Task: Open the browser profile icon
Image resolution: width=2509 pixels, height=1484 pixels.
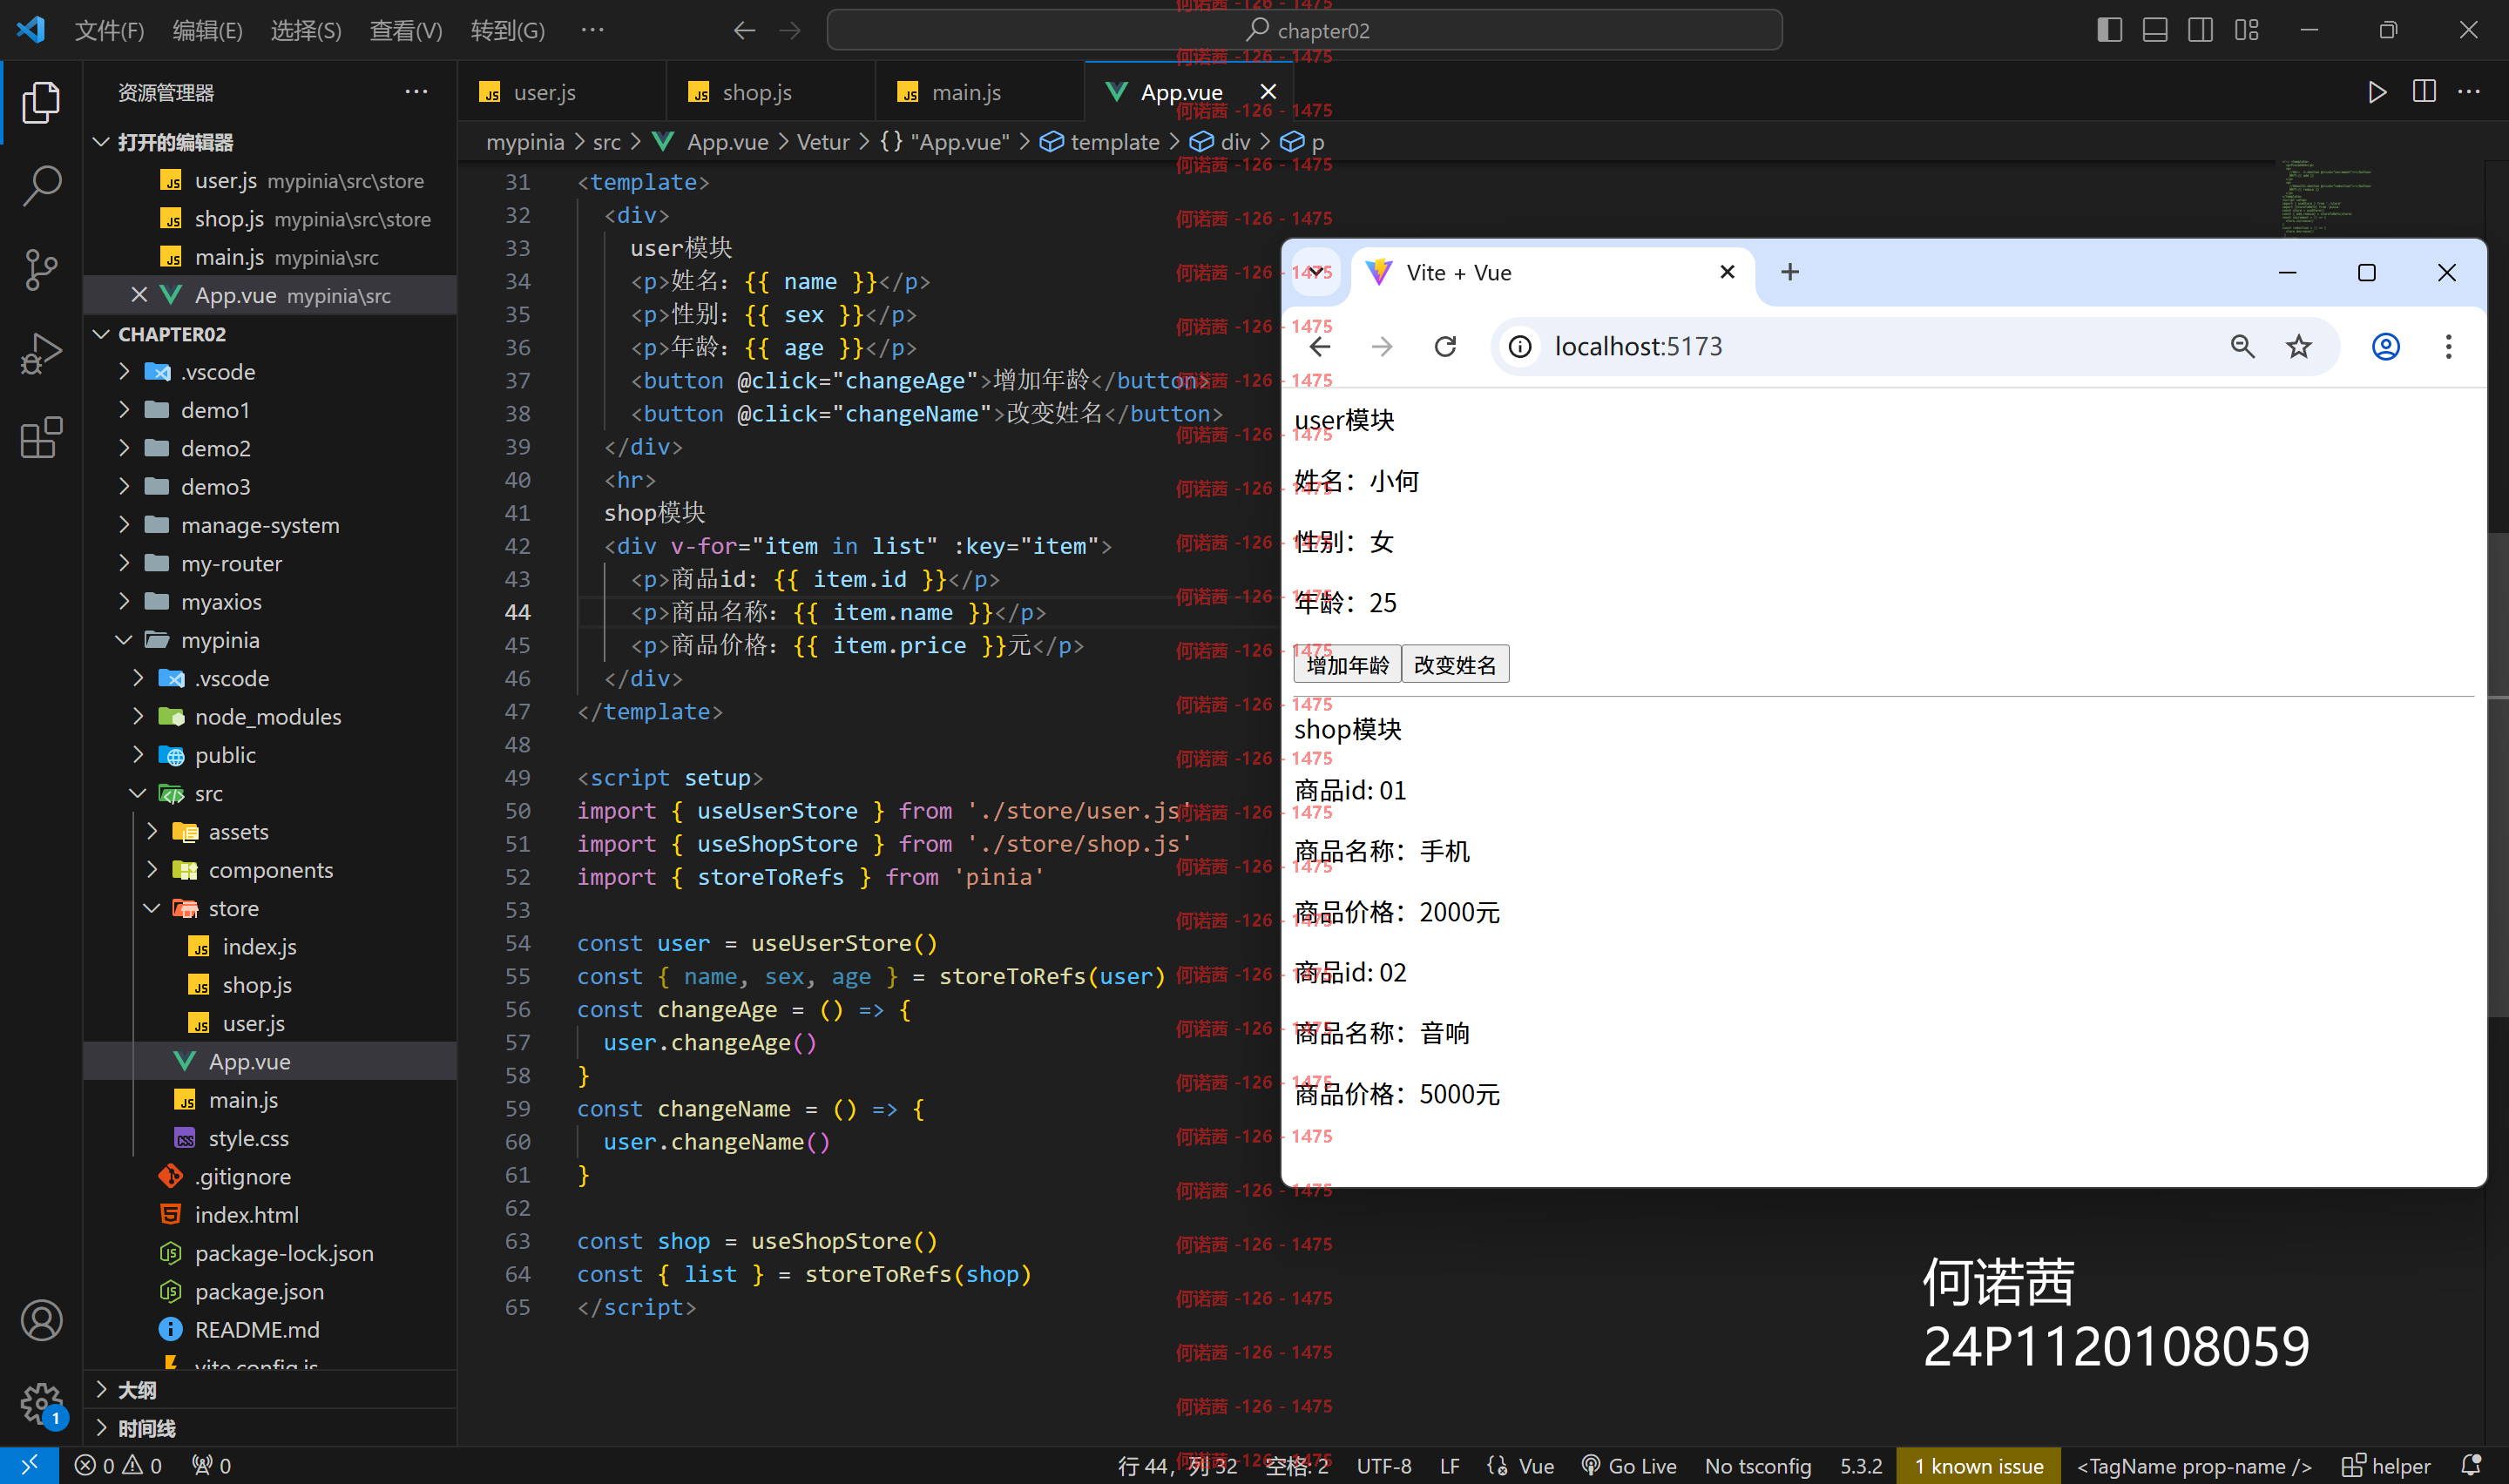Action: click(x=2386, y=347)
